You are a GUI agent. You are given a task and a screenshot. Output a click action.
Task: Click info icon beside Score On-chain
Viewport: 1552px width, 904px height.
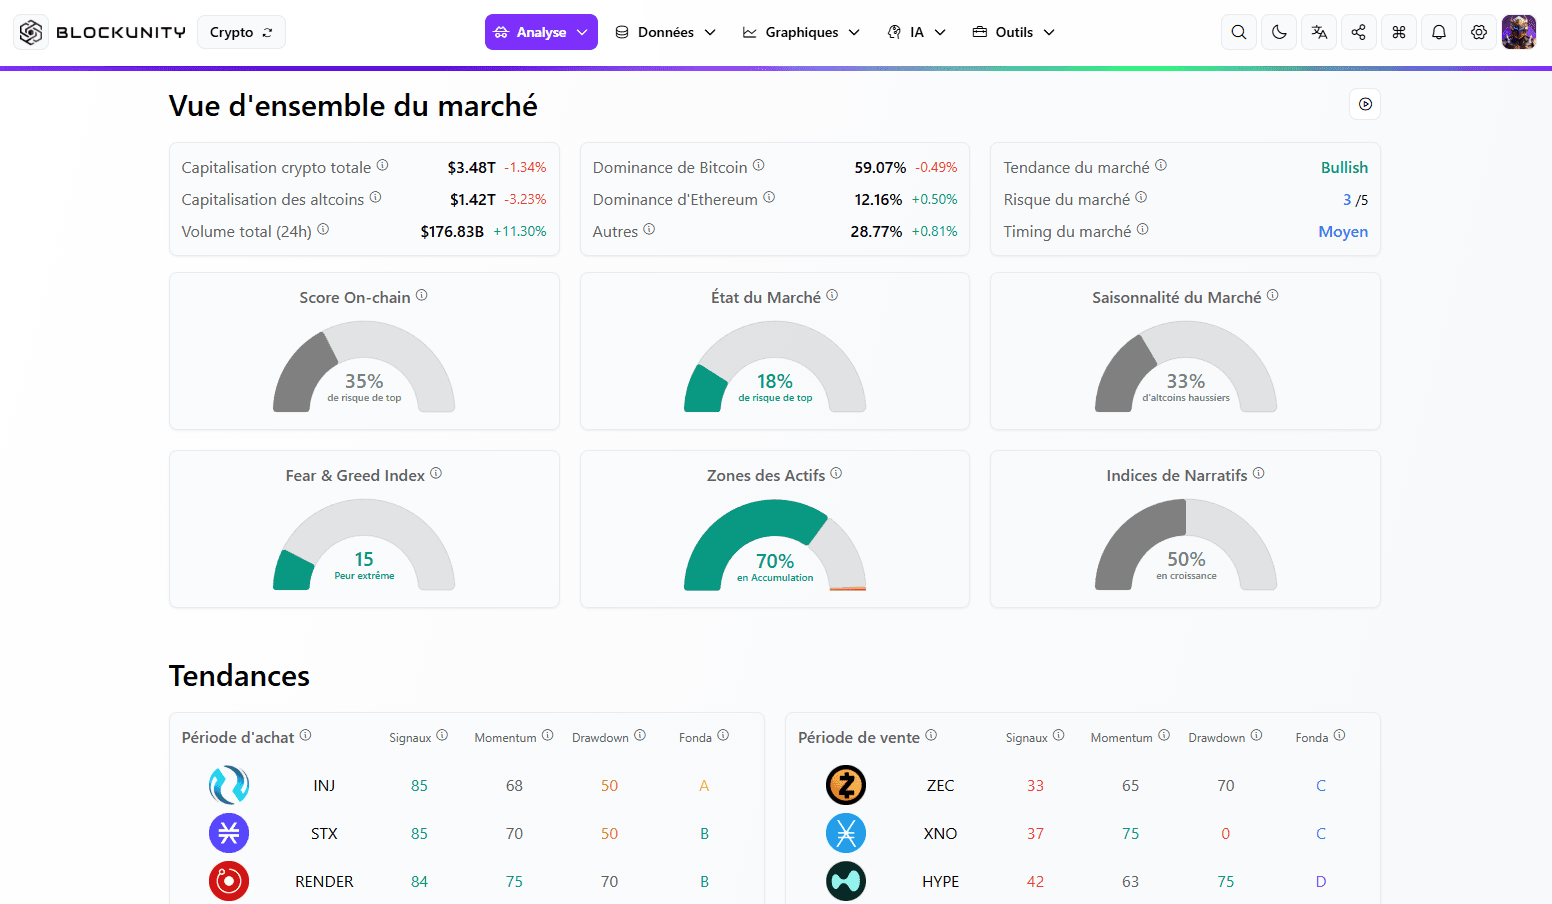[421, 295]
